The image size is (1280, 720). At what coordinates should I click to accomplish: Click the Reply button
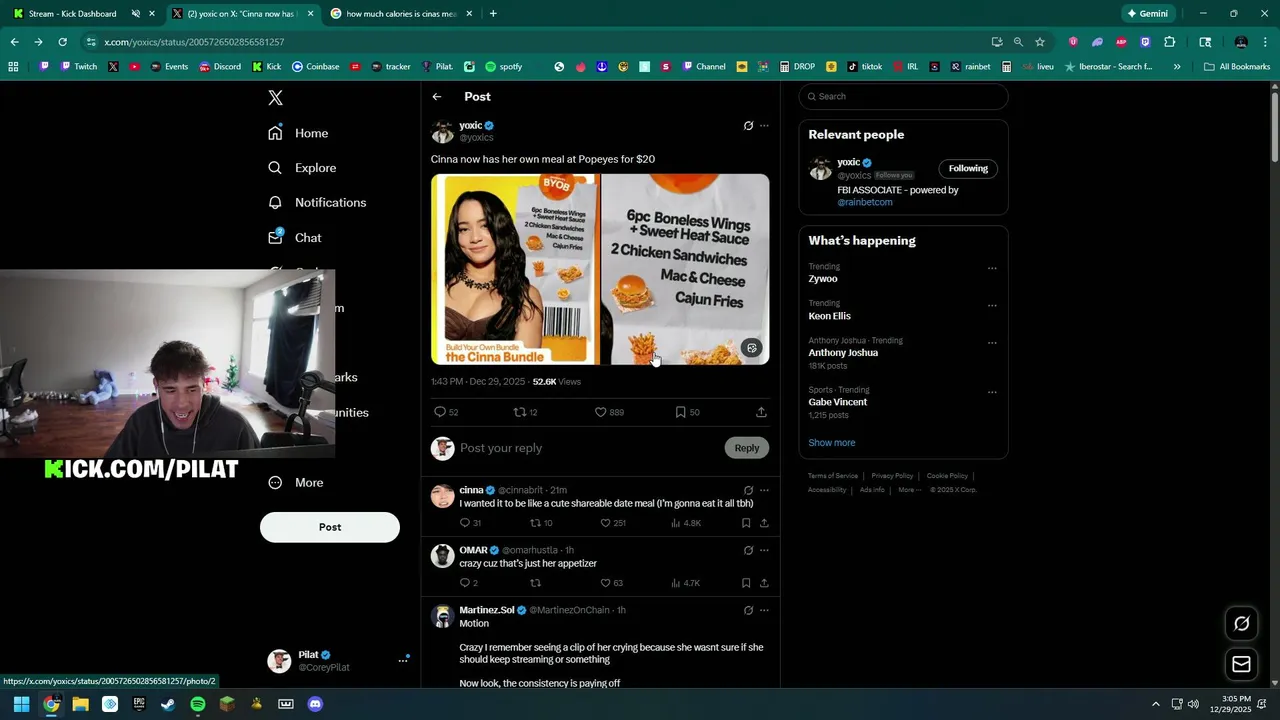(x=747, y=448)
